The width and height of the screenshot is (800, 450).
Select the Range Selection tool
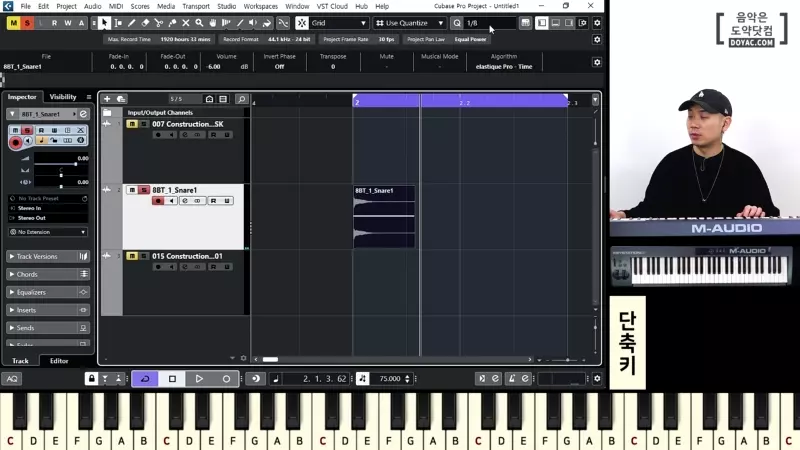118,23
